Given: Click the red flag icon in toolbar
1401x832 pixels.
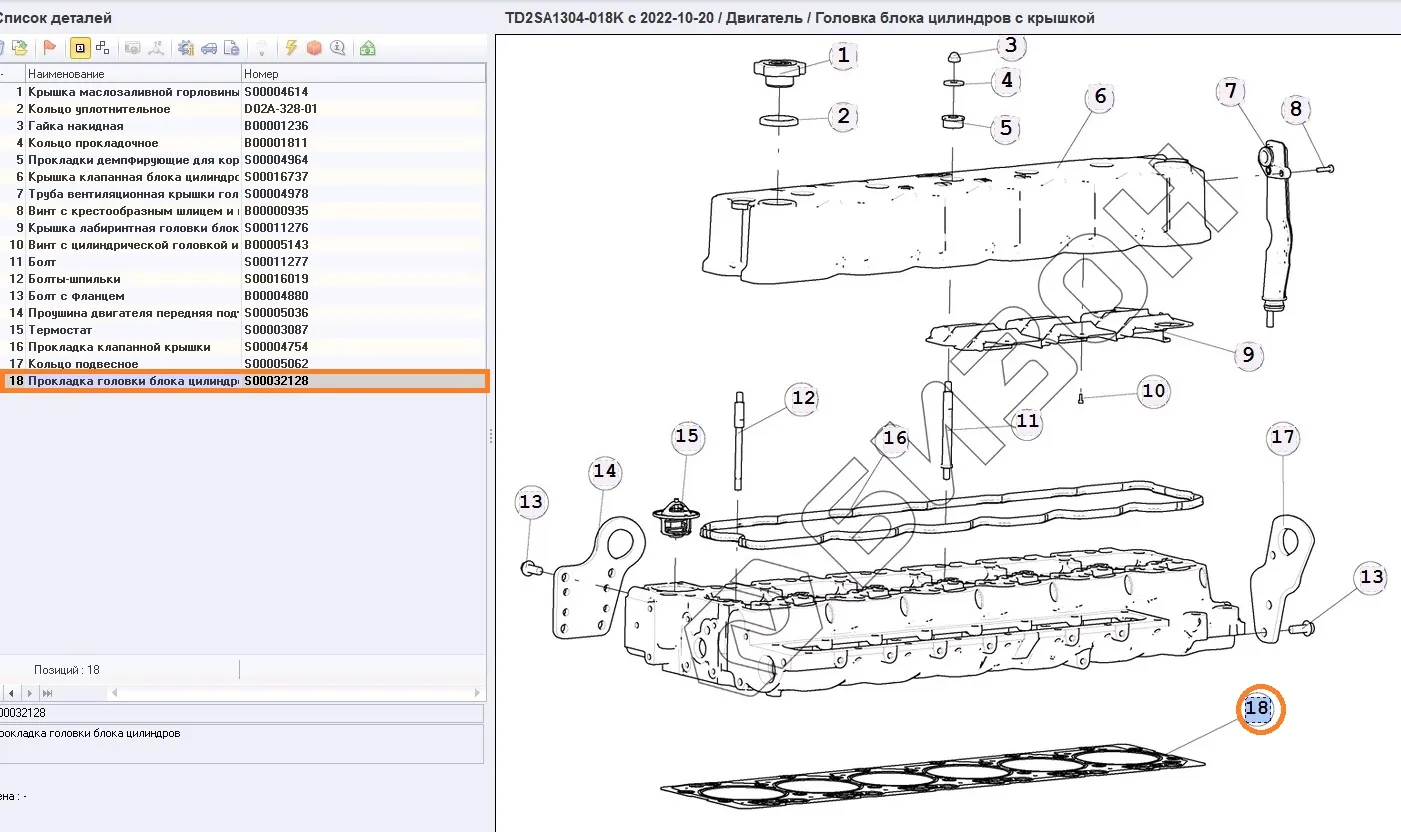Looking at the screenshot, I should 49,48.
